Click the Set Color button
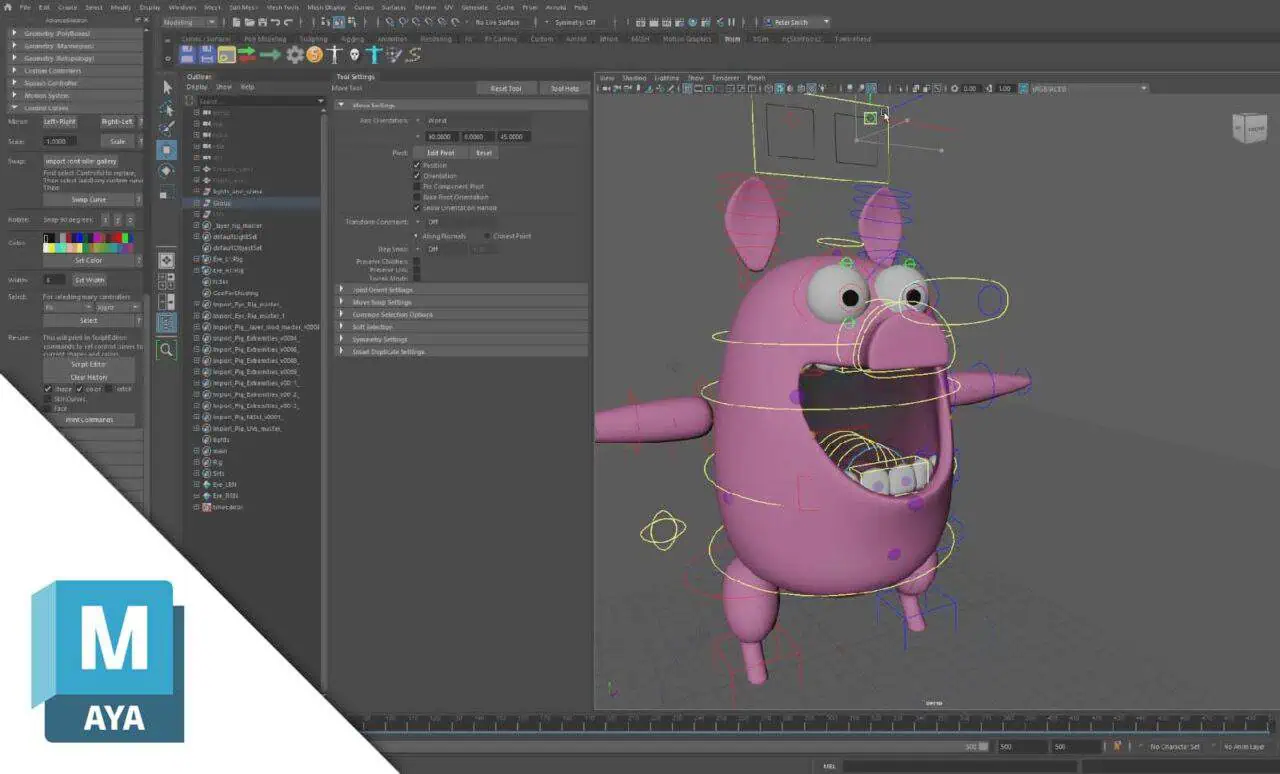The width and height of the screenshot is (1280, 774). (89, 260)
